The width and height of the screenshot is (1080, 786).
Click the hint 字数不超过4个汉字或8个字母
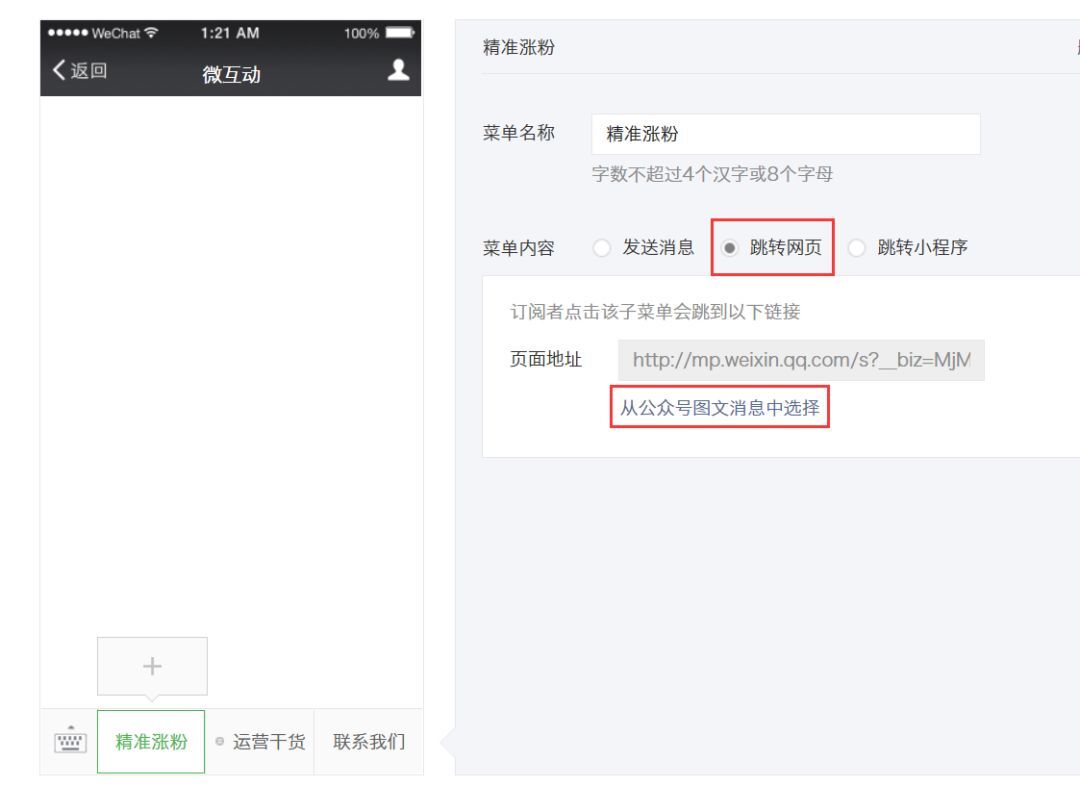click(712, 174)
